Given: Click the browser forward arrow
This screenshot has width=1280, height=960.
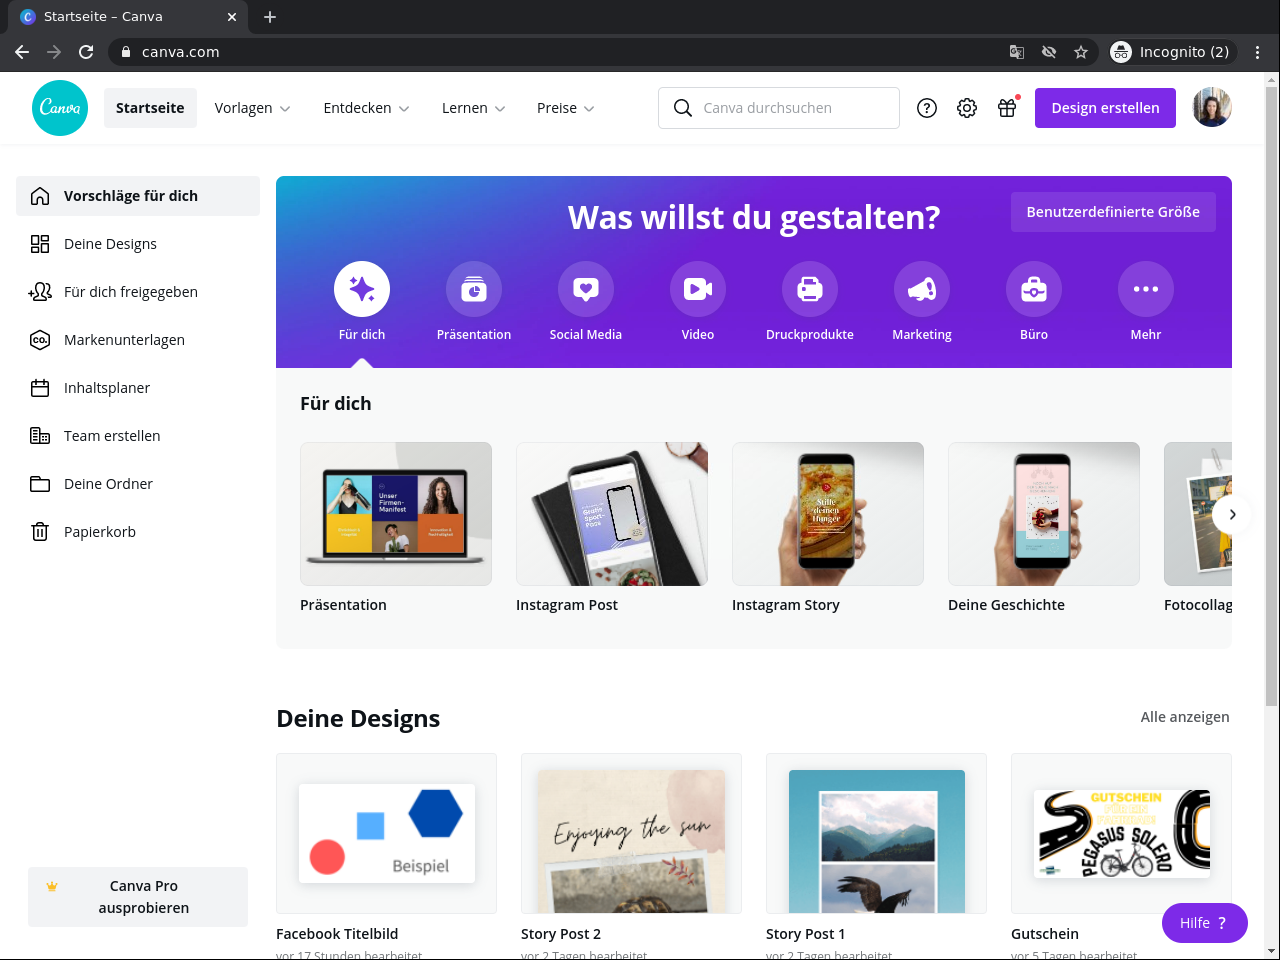Looking at the screenshot, I should click(x=54, y=52).
